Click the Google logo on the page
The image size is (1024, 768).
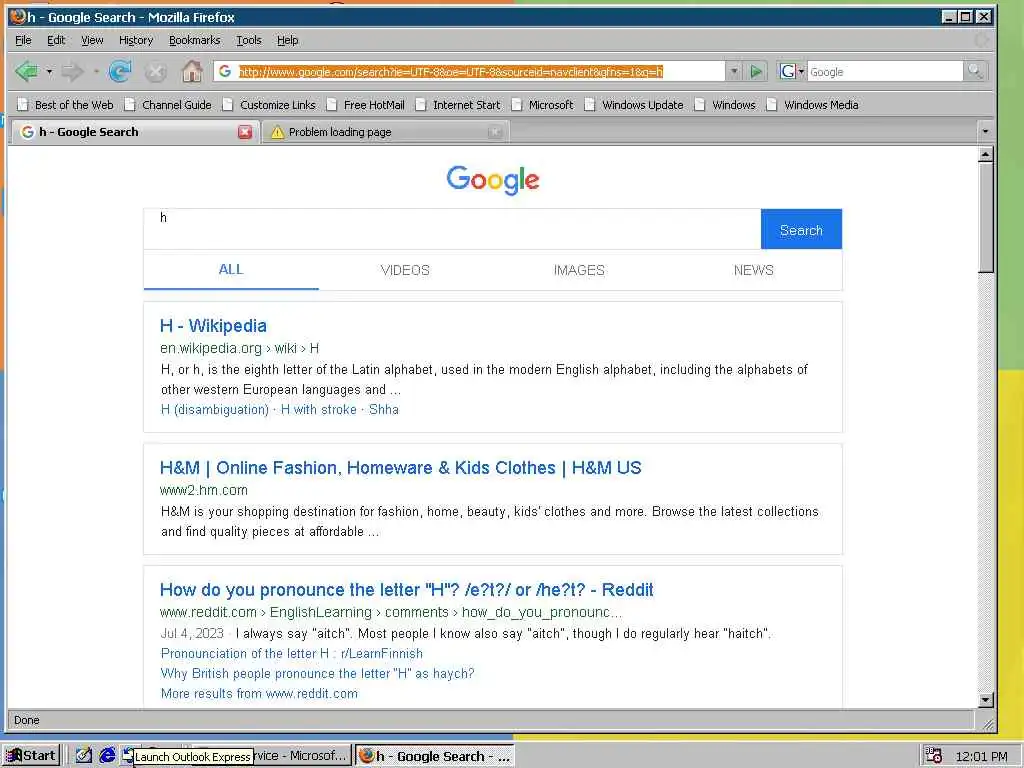pyautogui.click(x=493, y=180)
